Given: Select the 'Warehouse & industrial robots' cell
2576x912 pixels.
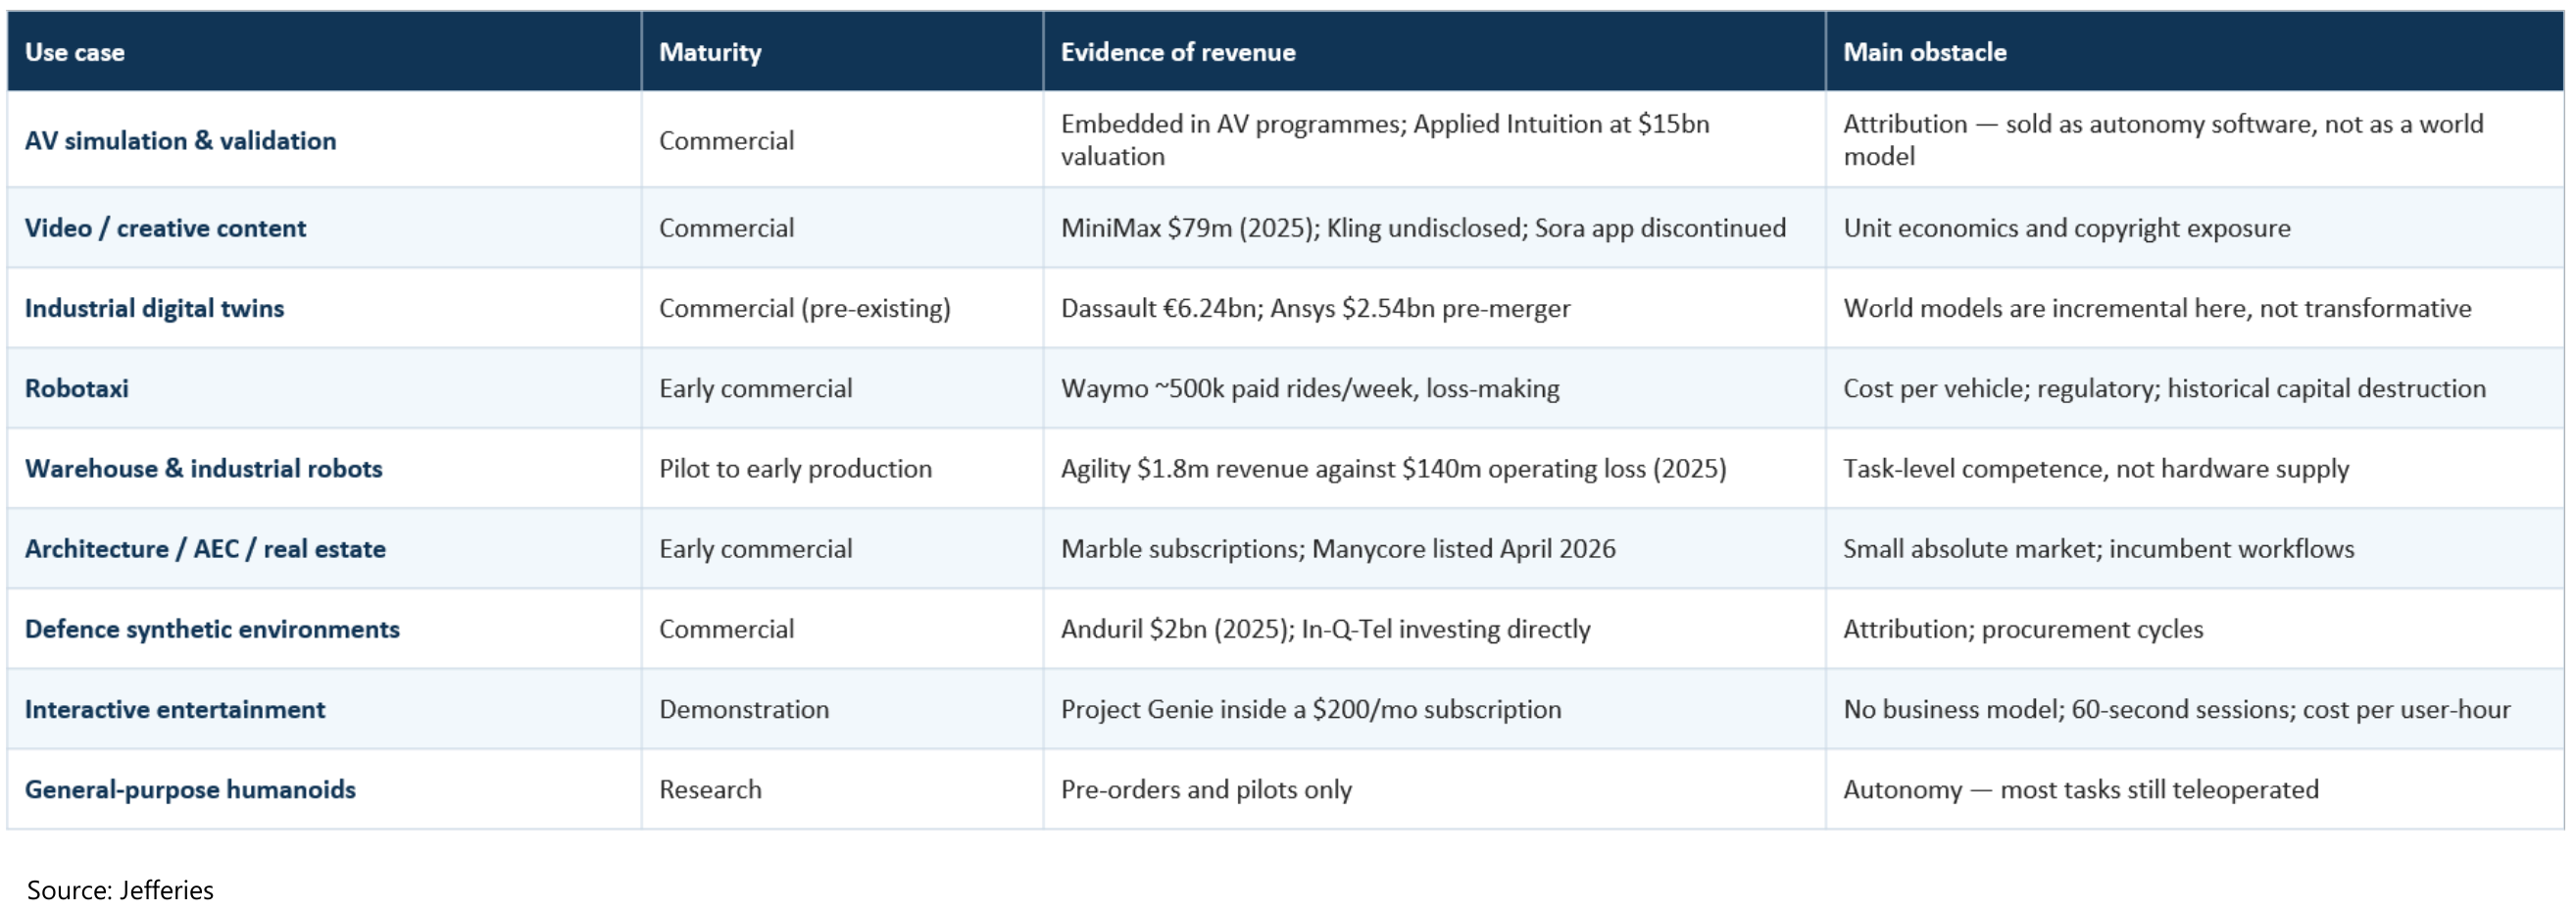Looking at the screenshot, I should click(324, 468).
